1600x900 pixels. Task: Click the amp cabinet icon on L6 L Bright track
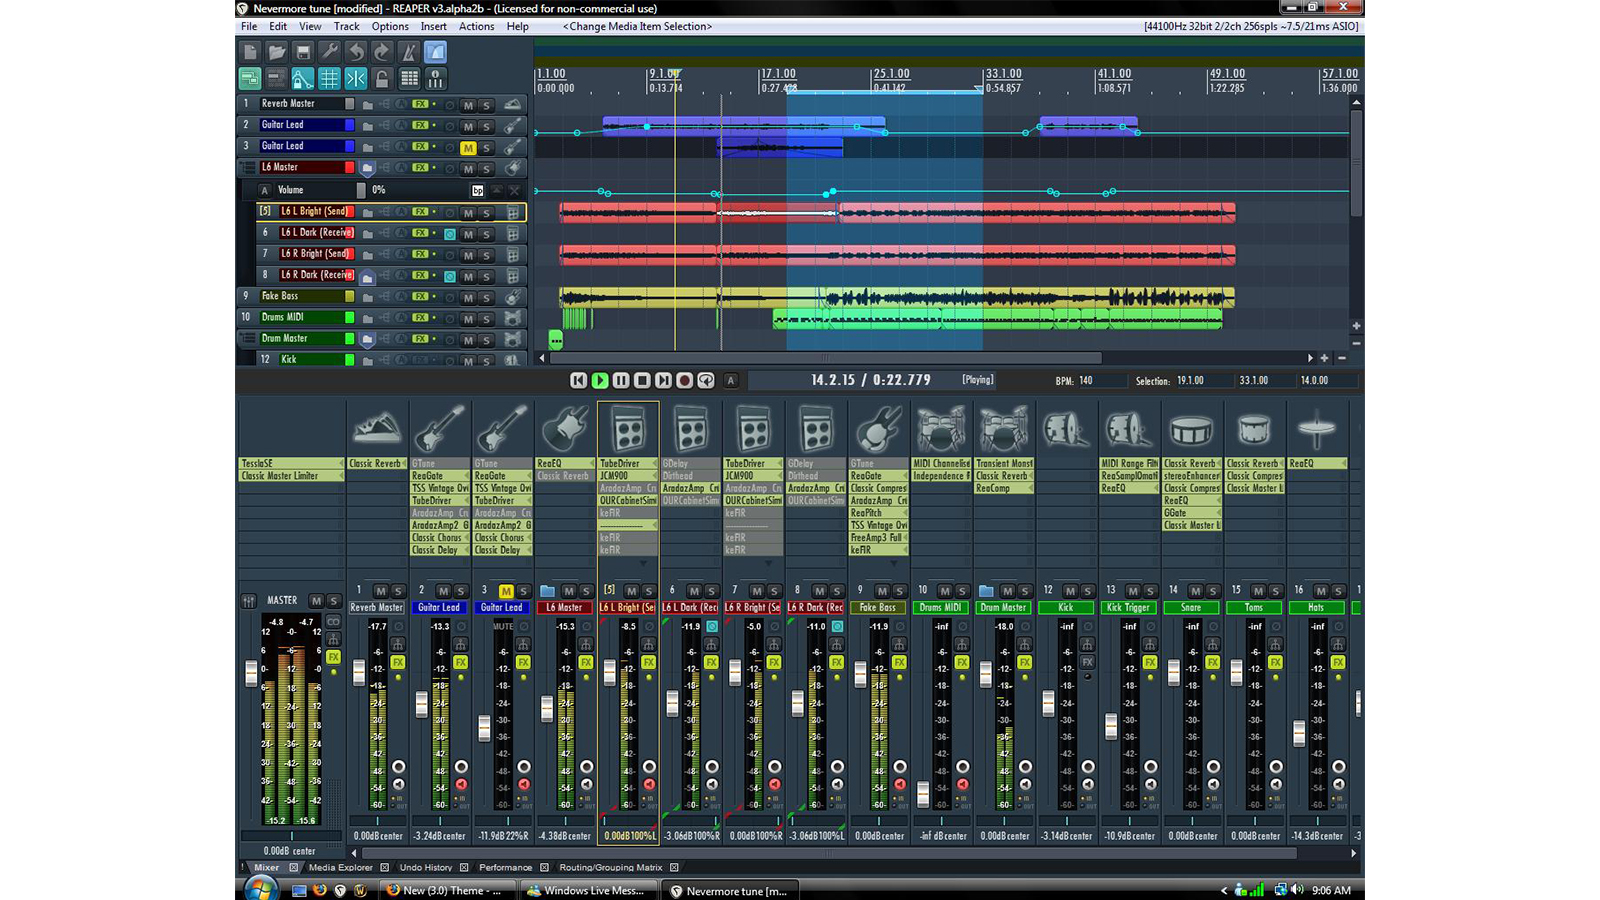click(512, 212)
